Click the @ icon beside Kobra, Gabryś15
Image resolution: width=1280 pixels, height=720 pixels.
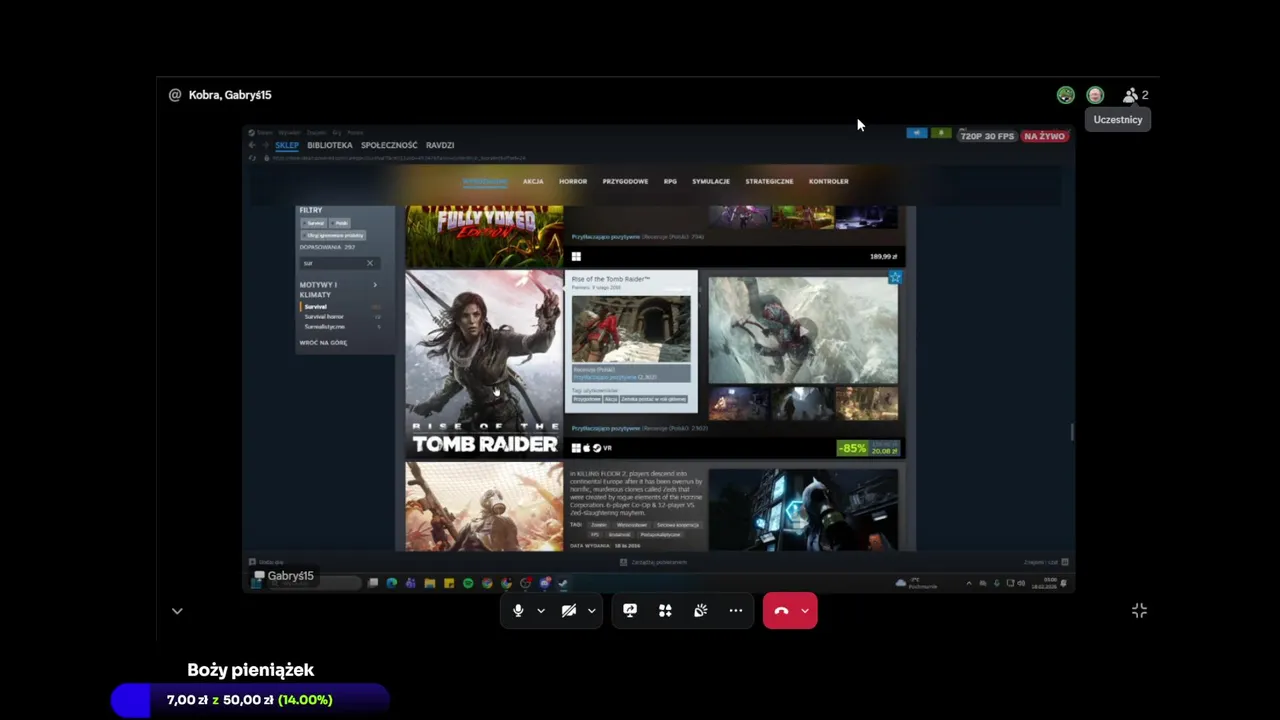[175, 95]
